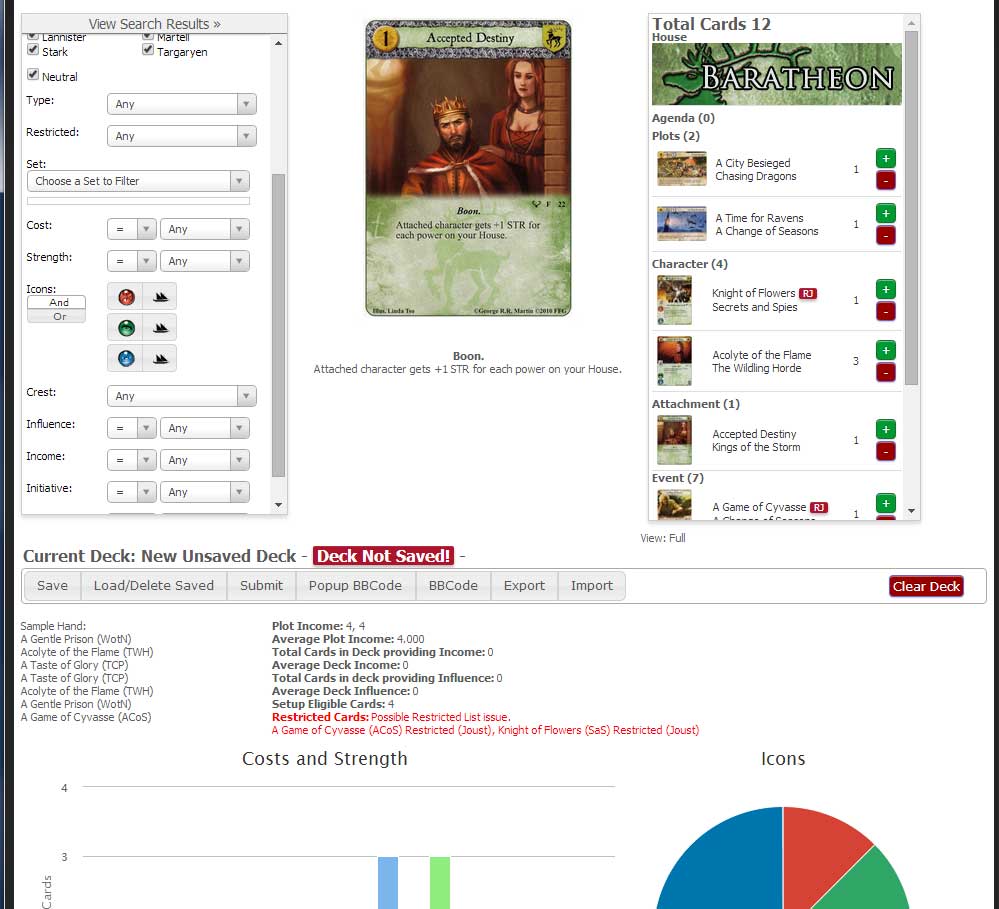The image size is (999, 909).
Task: Open Load/Delete Saved
Action: coord(154,585)
